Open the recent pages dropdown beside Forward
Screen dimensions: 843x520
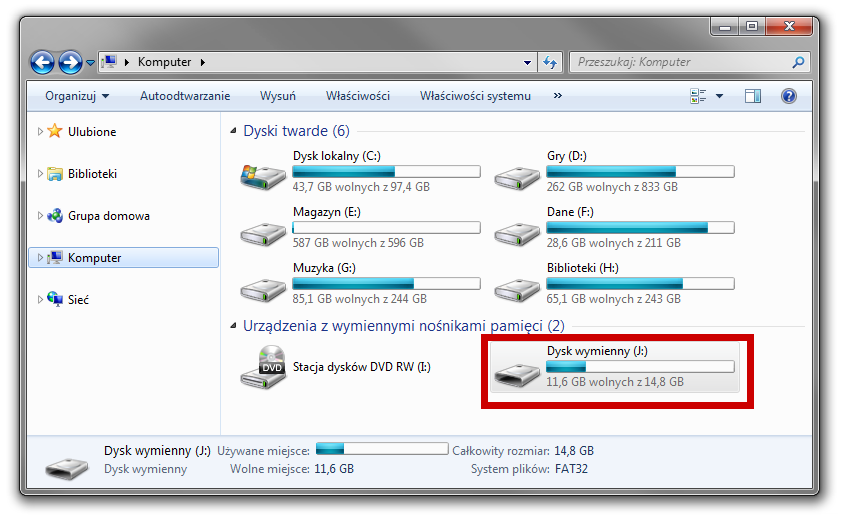click(x=90, y=63)
